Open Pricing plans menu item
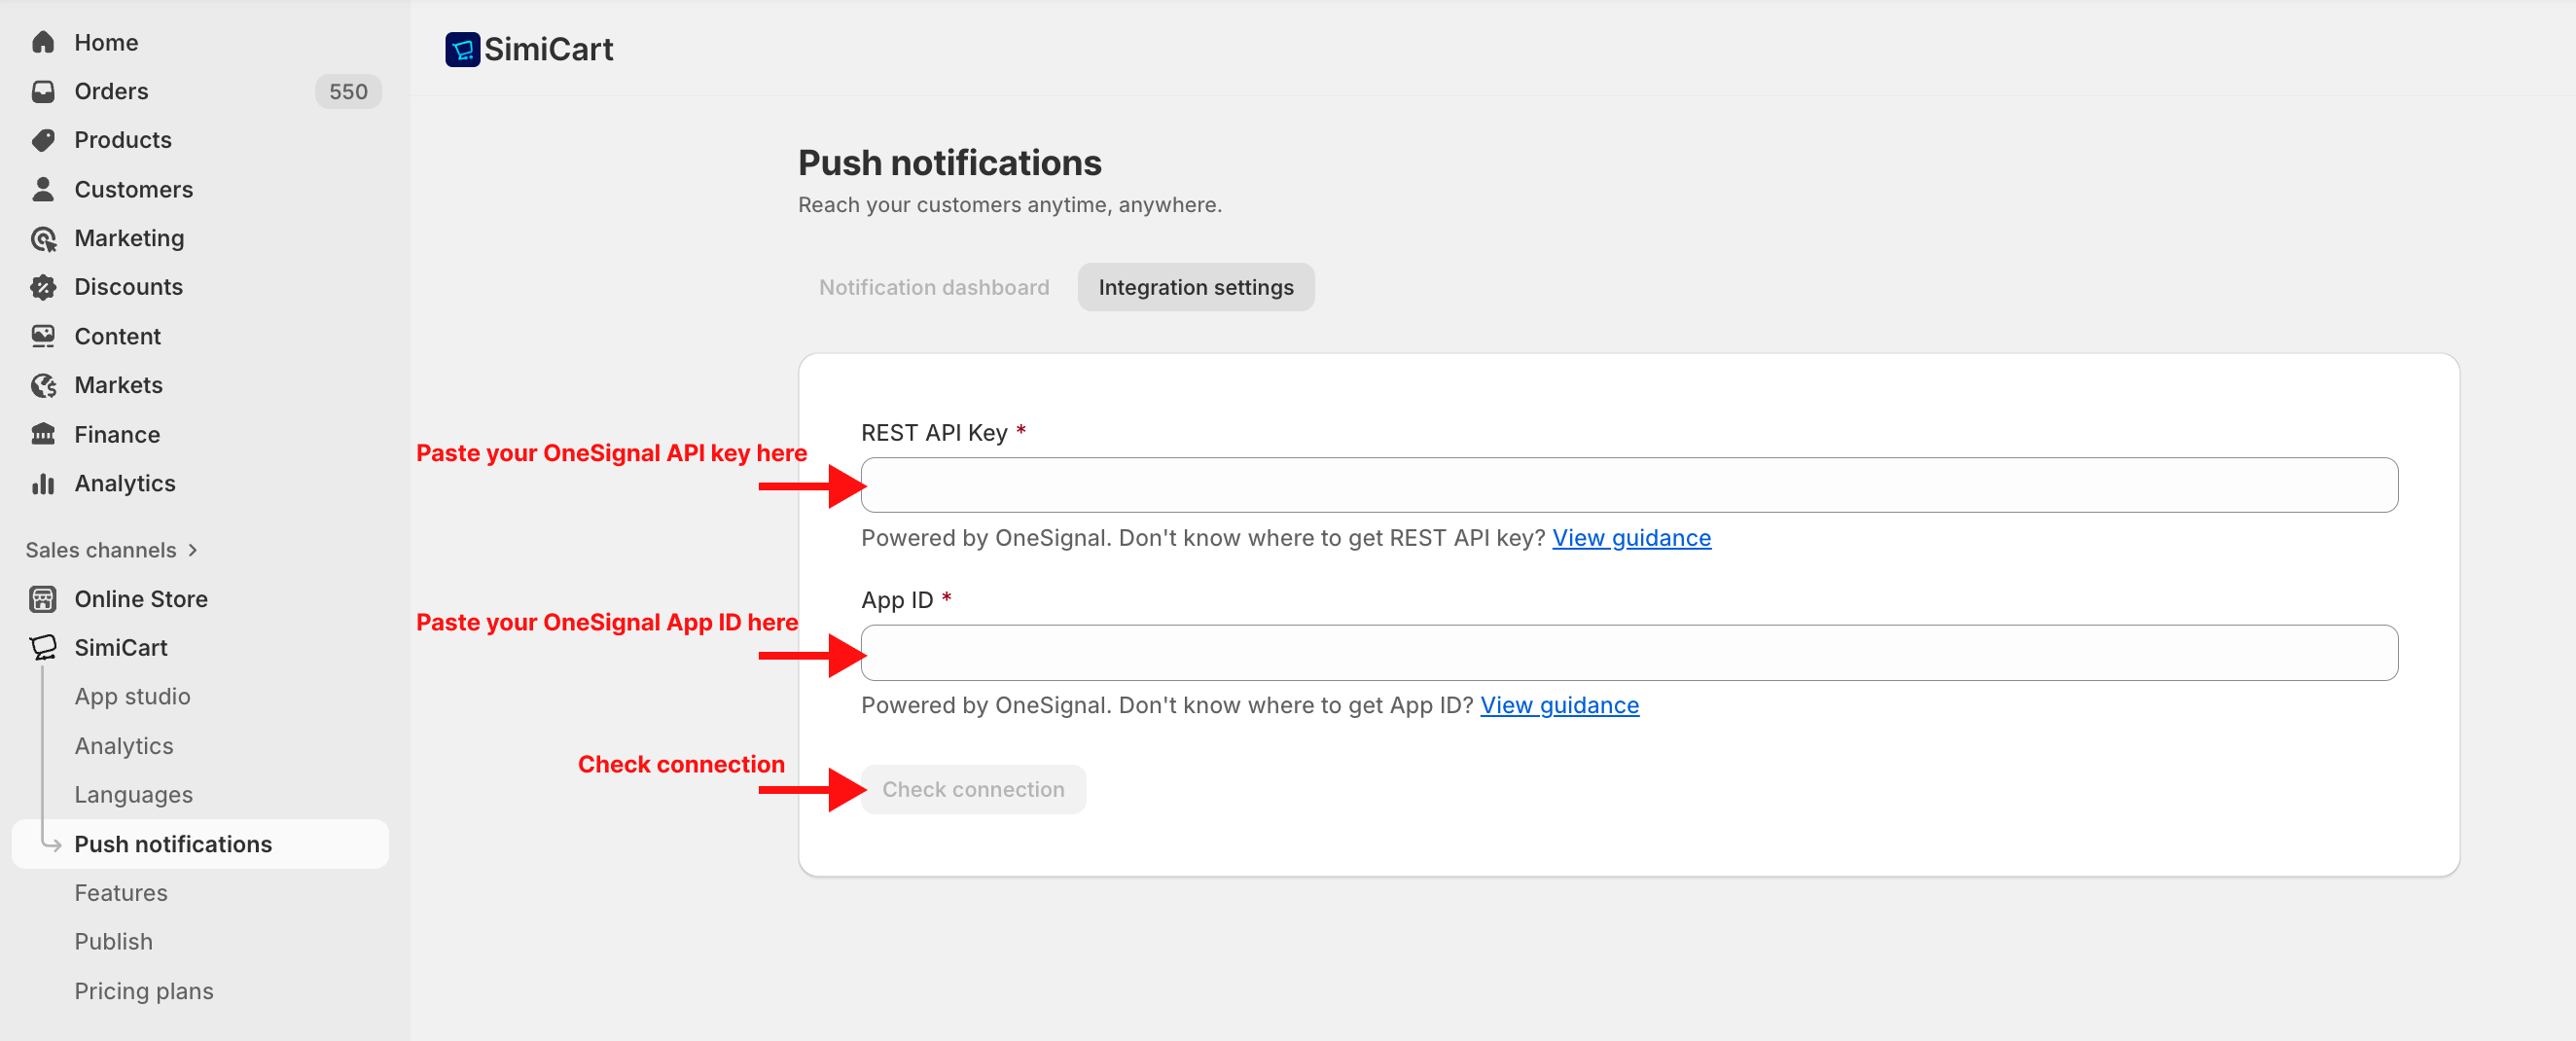The height and width of the screenshot is (1041, 2576). point(143,991)
